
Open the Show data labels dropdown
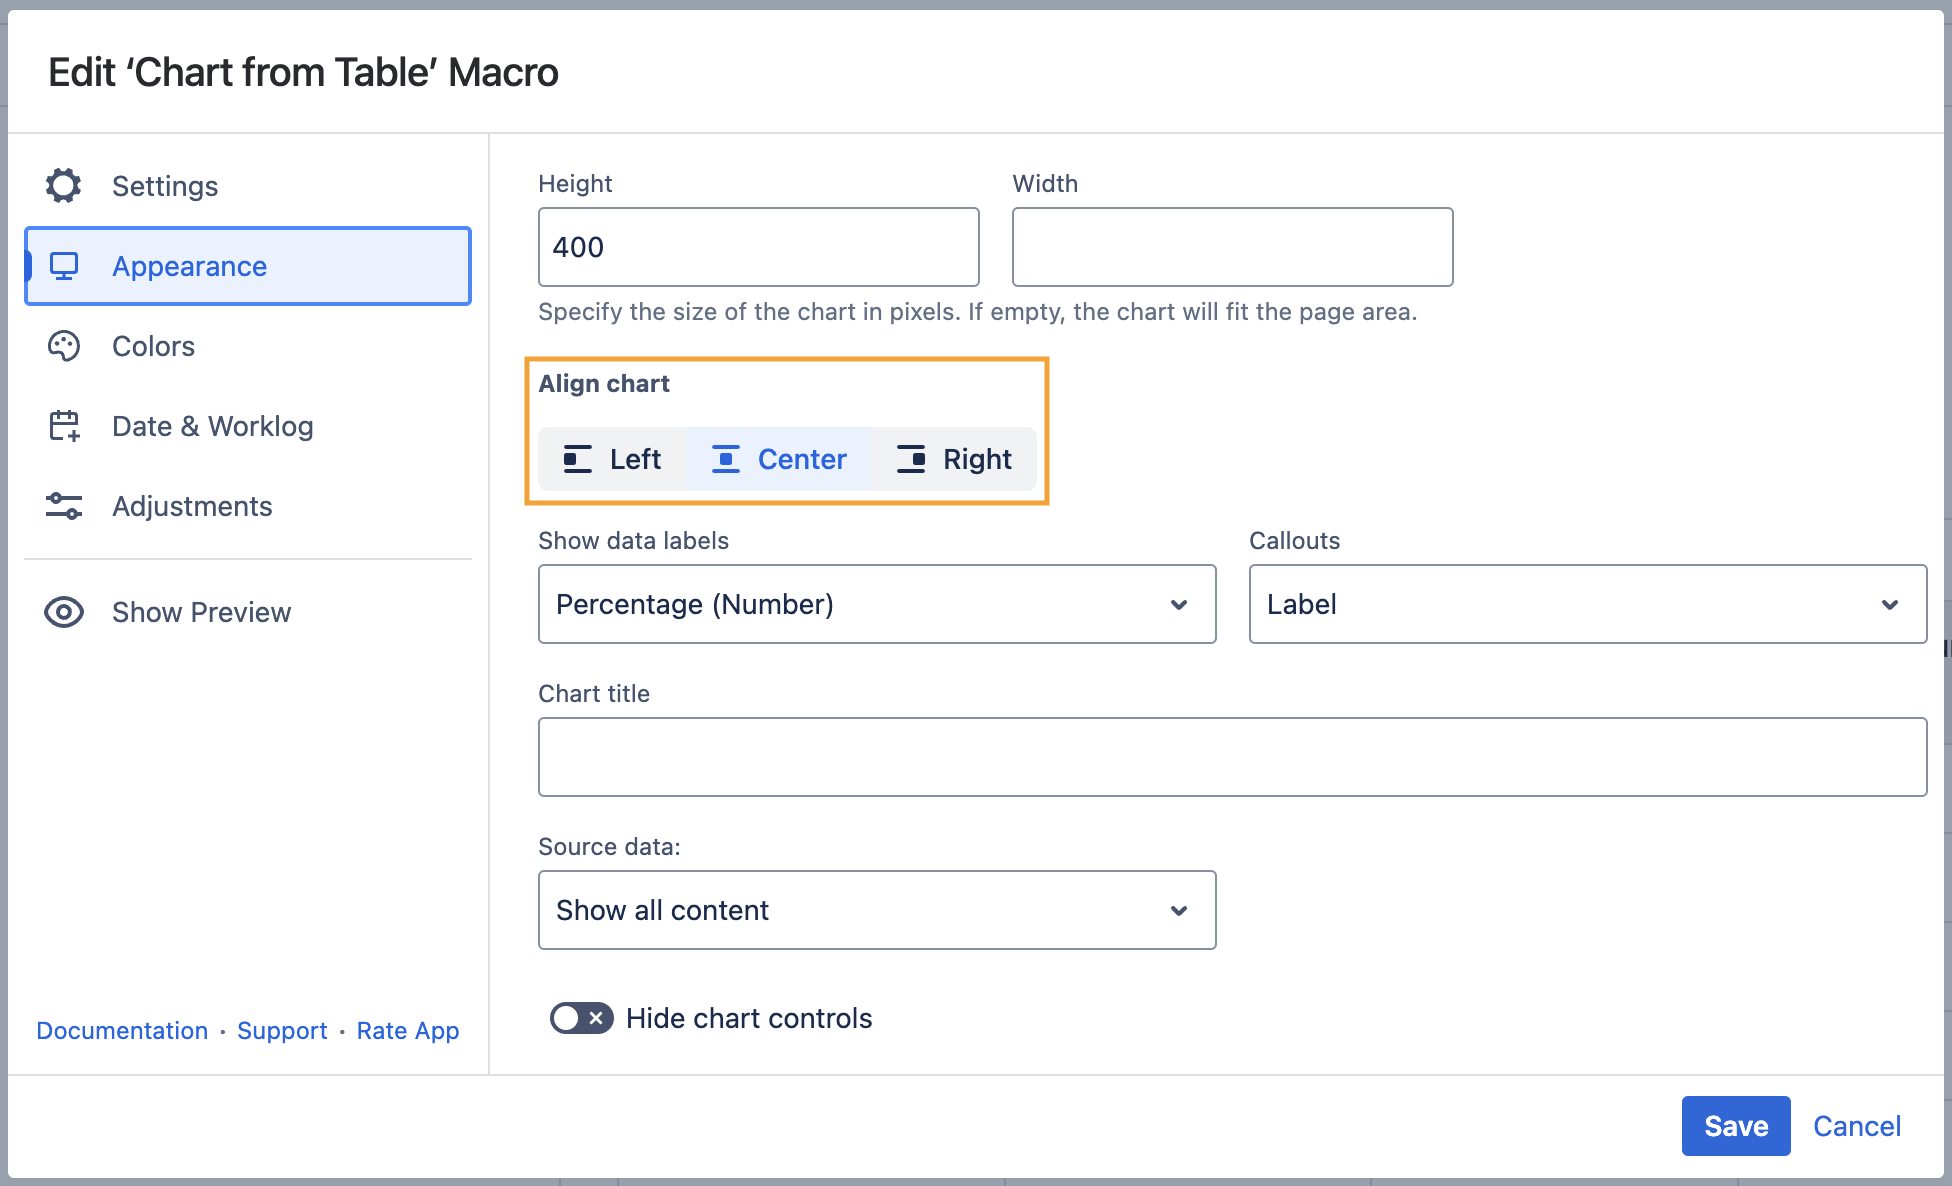coord(876,604)
